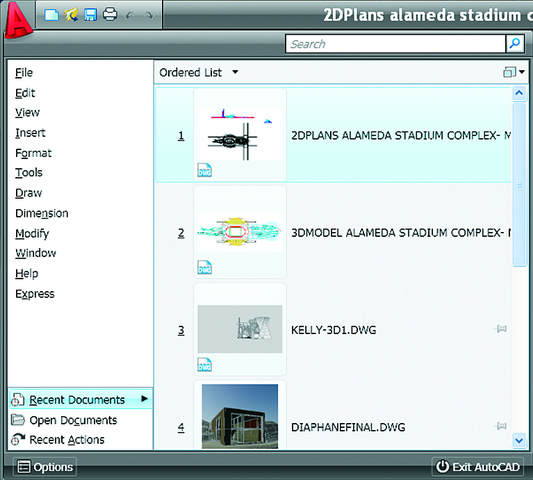This screenshot has width=533, height=480.
Task: Click list number 4
Action: [181, 427]
